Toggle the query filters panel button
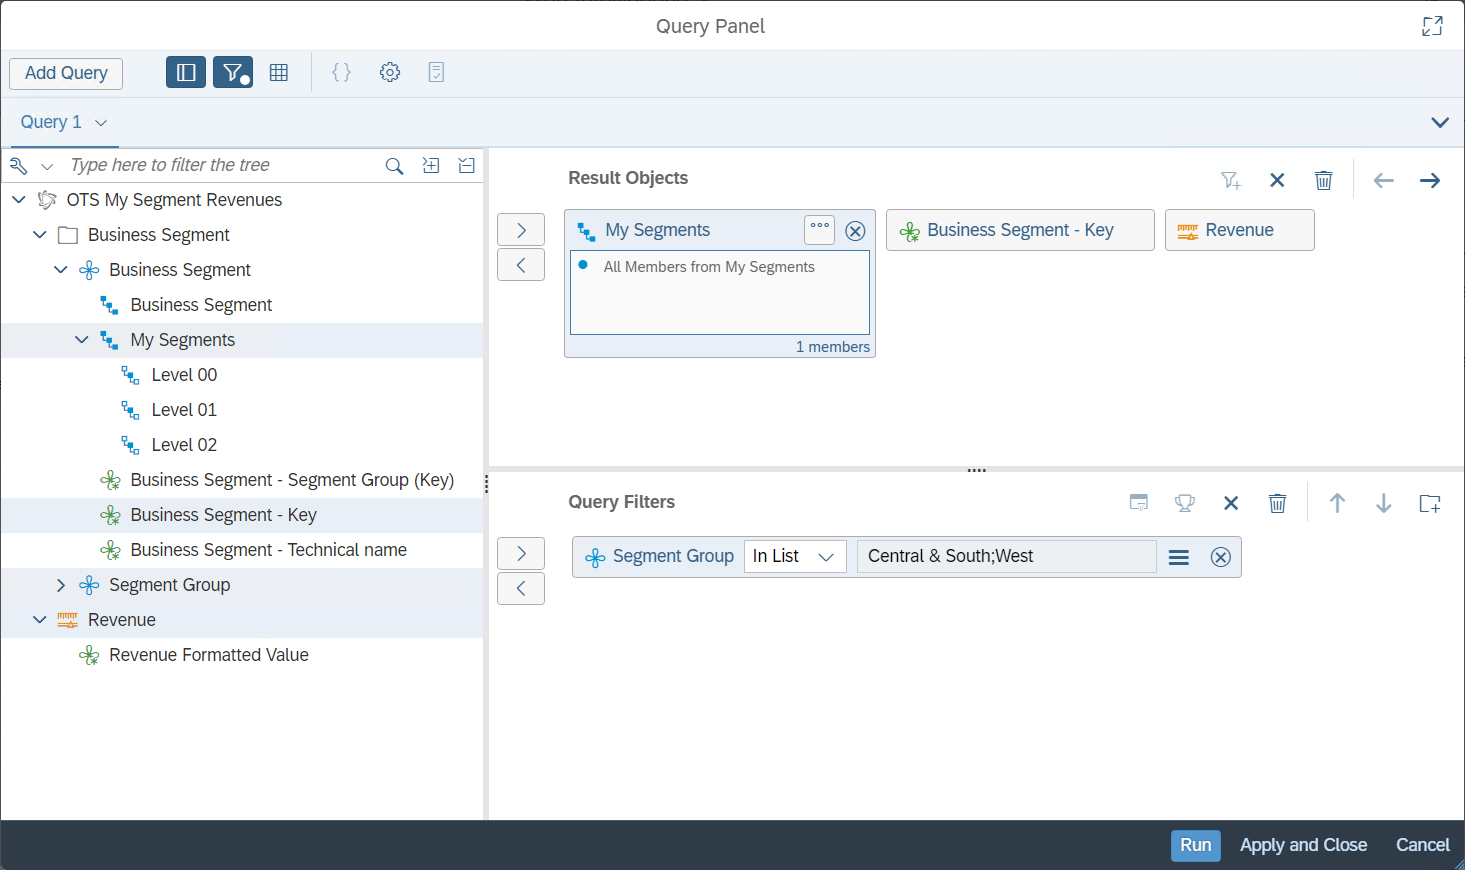This screenshot has height=870, width=1465. pos(233,73)
